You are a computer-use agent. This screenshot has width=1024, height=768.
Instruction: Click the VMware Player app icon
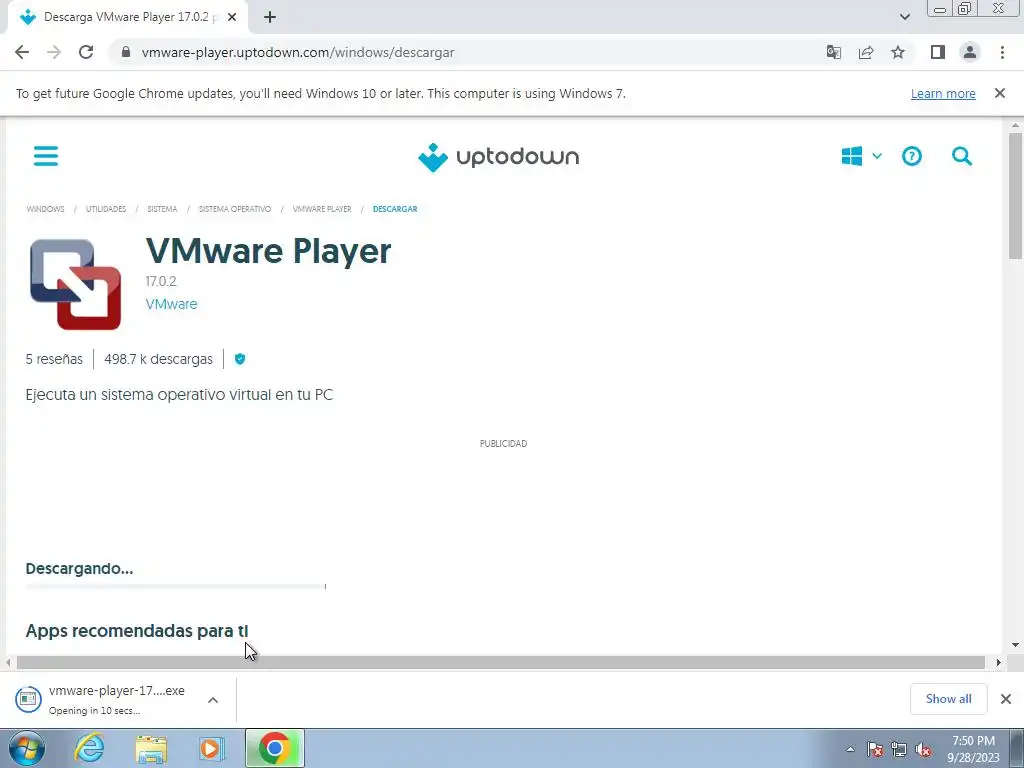[x=75, y=284]
